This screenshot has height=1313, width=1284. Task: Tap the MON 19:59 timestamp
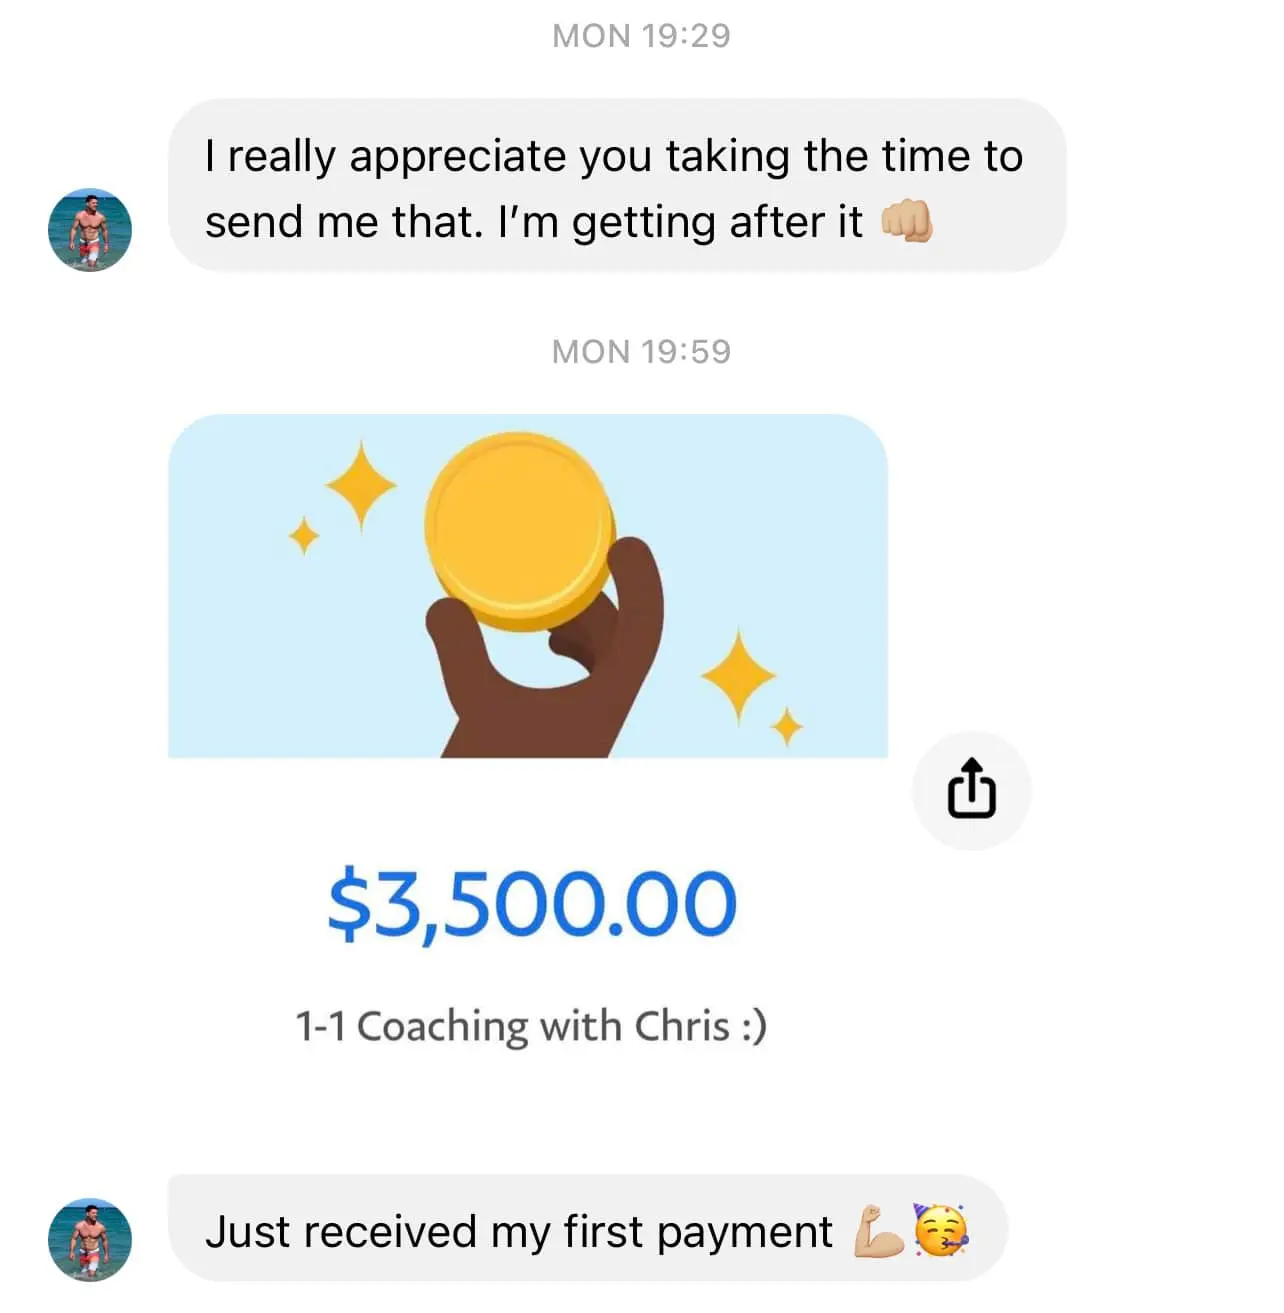click(x=641, y=352)
